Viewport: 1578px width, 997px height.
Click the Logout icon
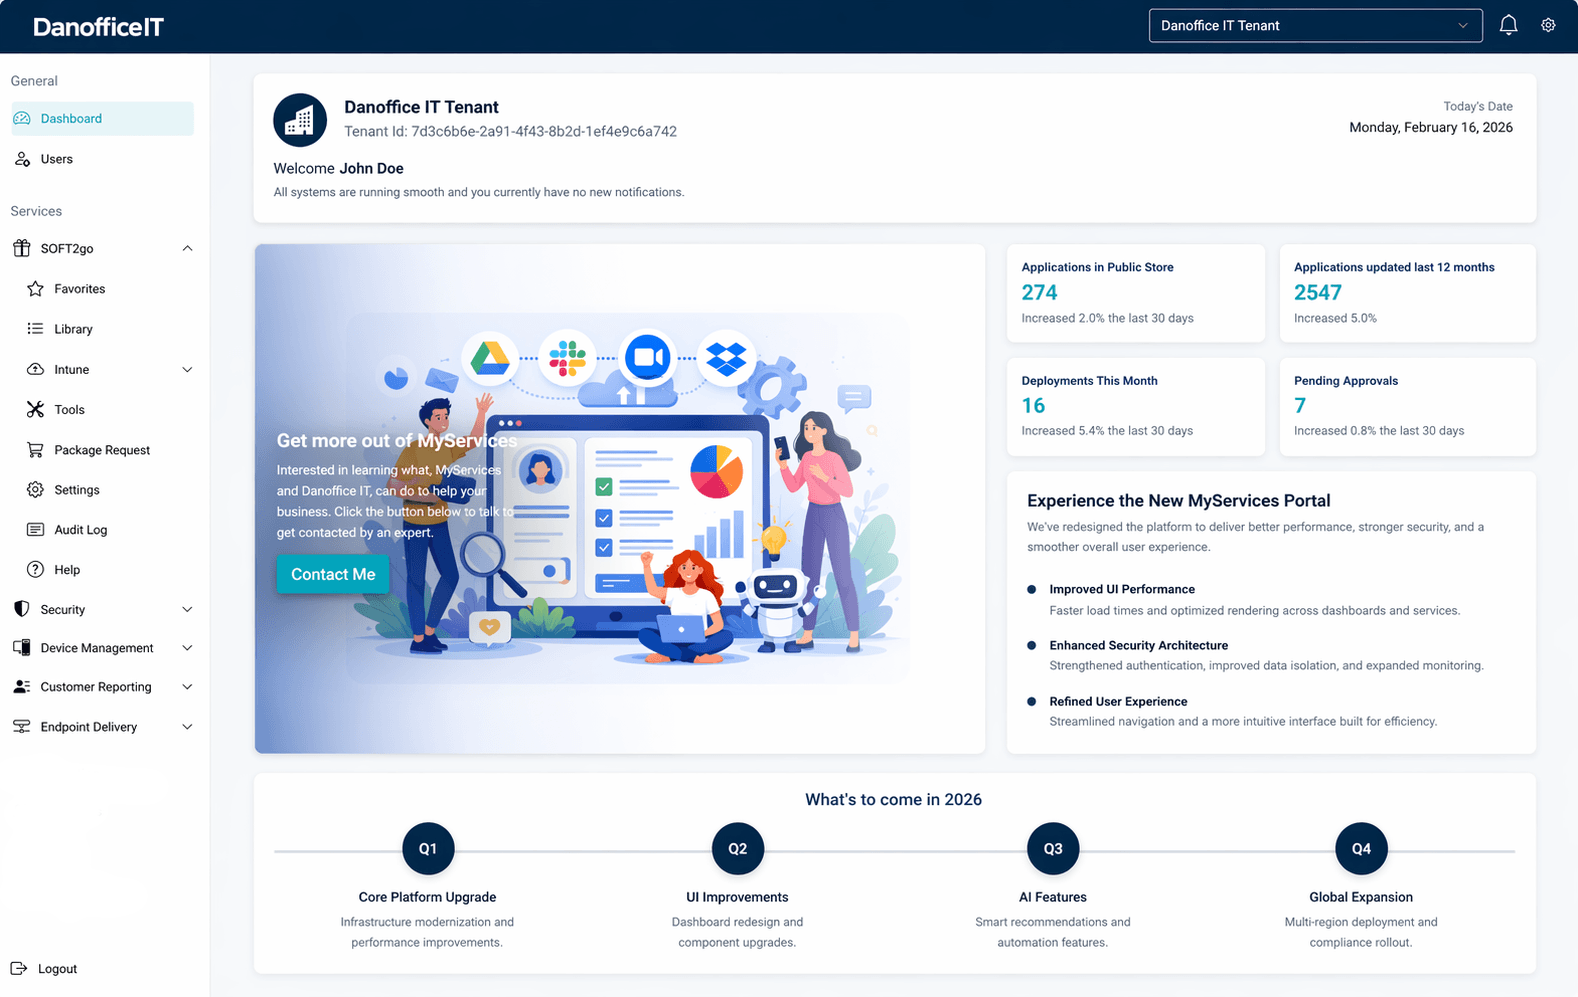[x=19, y=968]
